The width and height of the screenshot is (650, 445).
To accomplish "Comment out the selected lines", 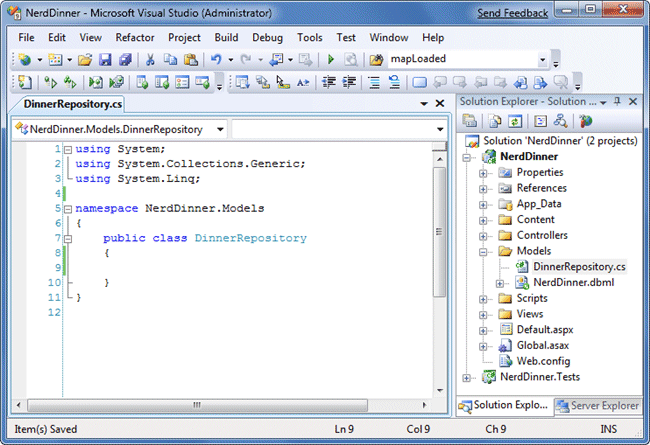I will point(374,82).
